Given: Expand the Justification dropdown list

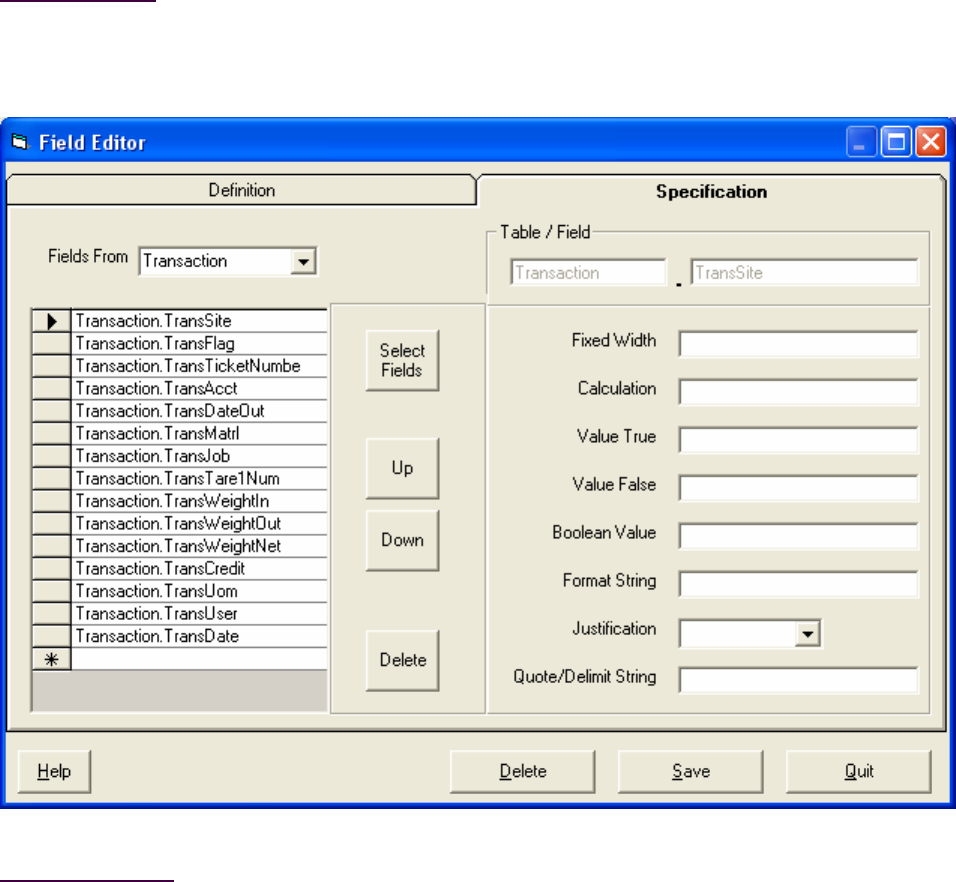Looking at the screenshot, I should click(809, 633).
